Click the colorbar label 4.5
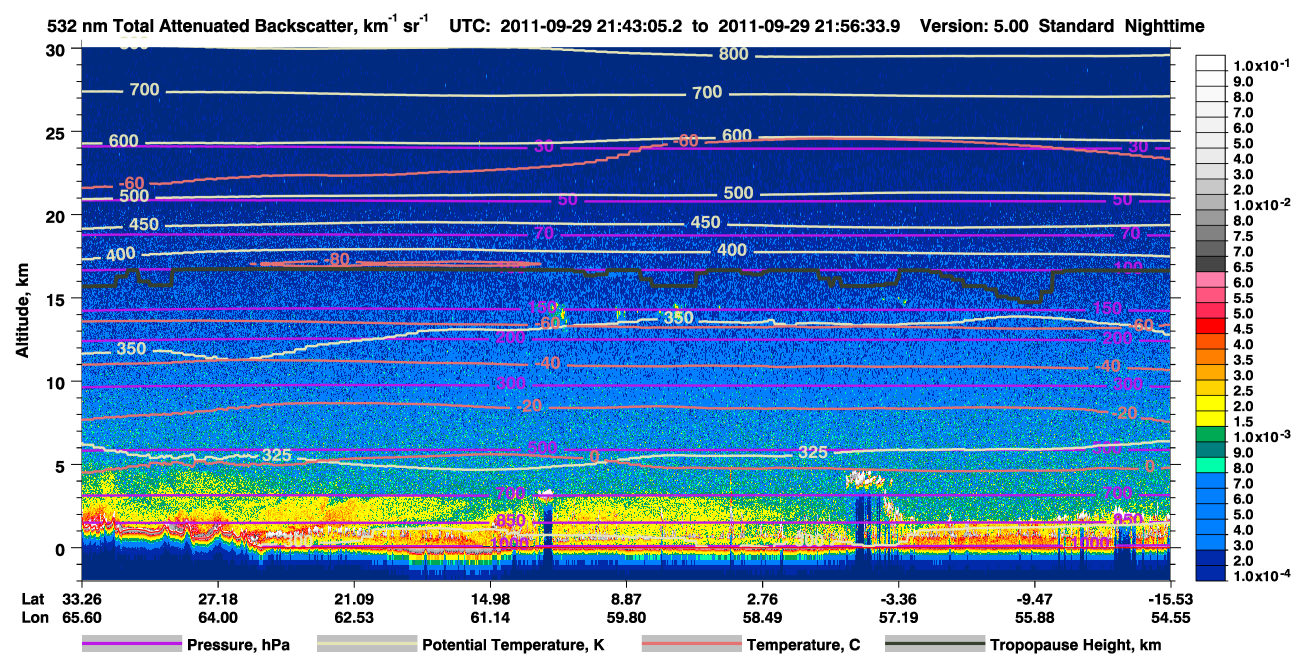 tap(1242, 329)
